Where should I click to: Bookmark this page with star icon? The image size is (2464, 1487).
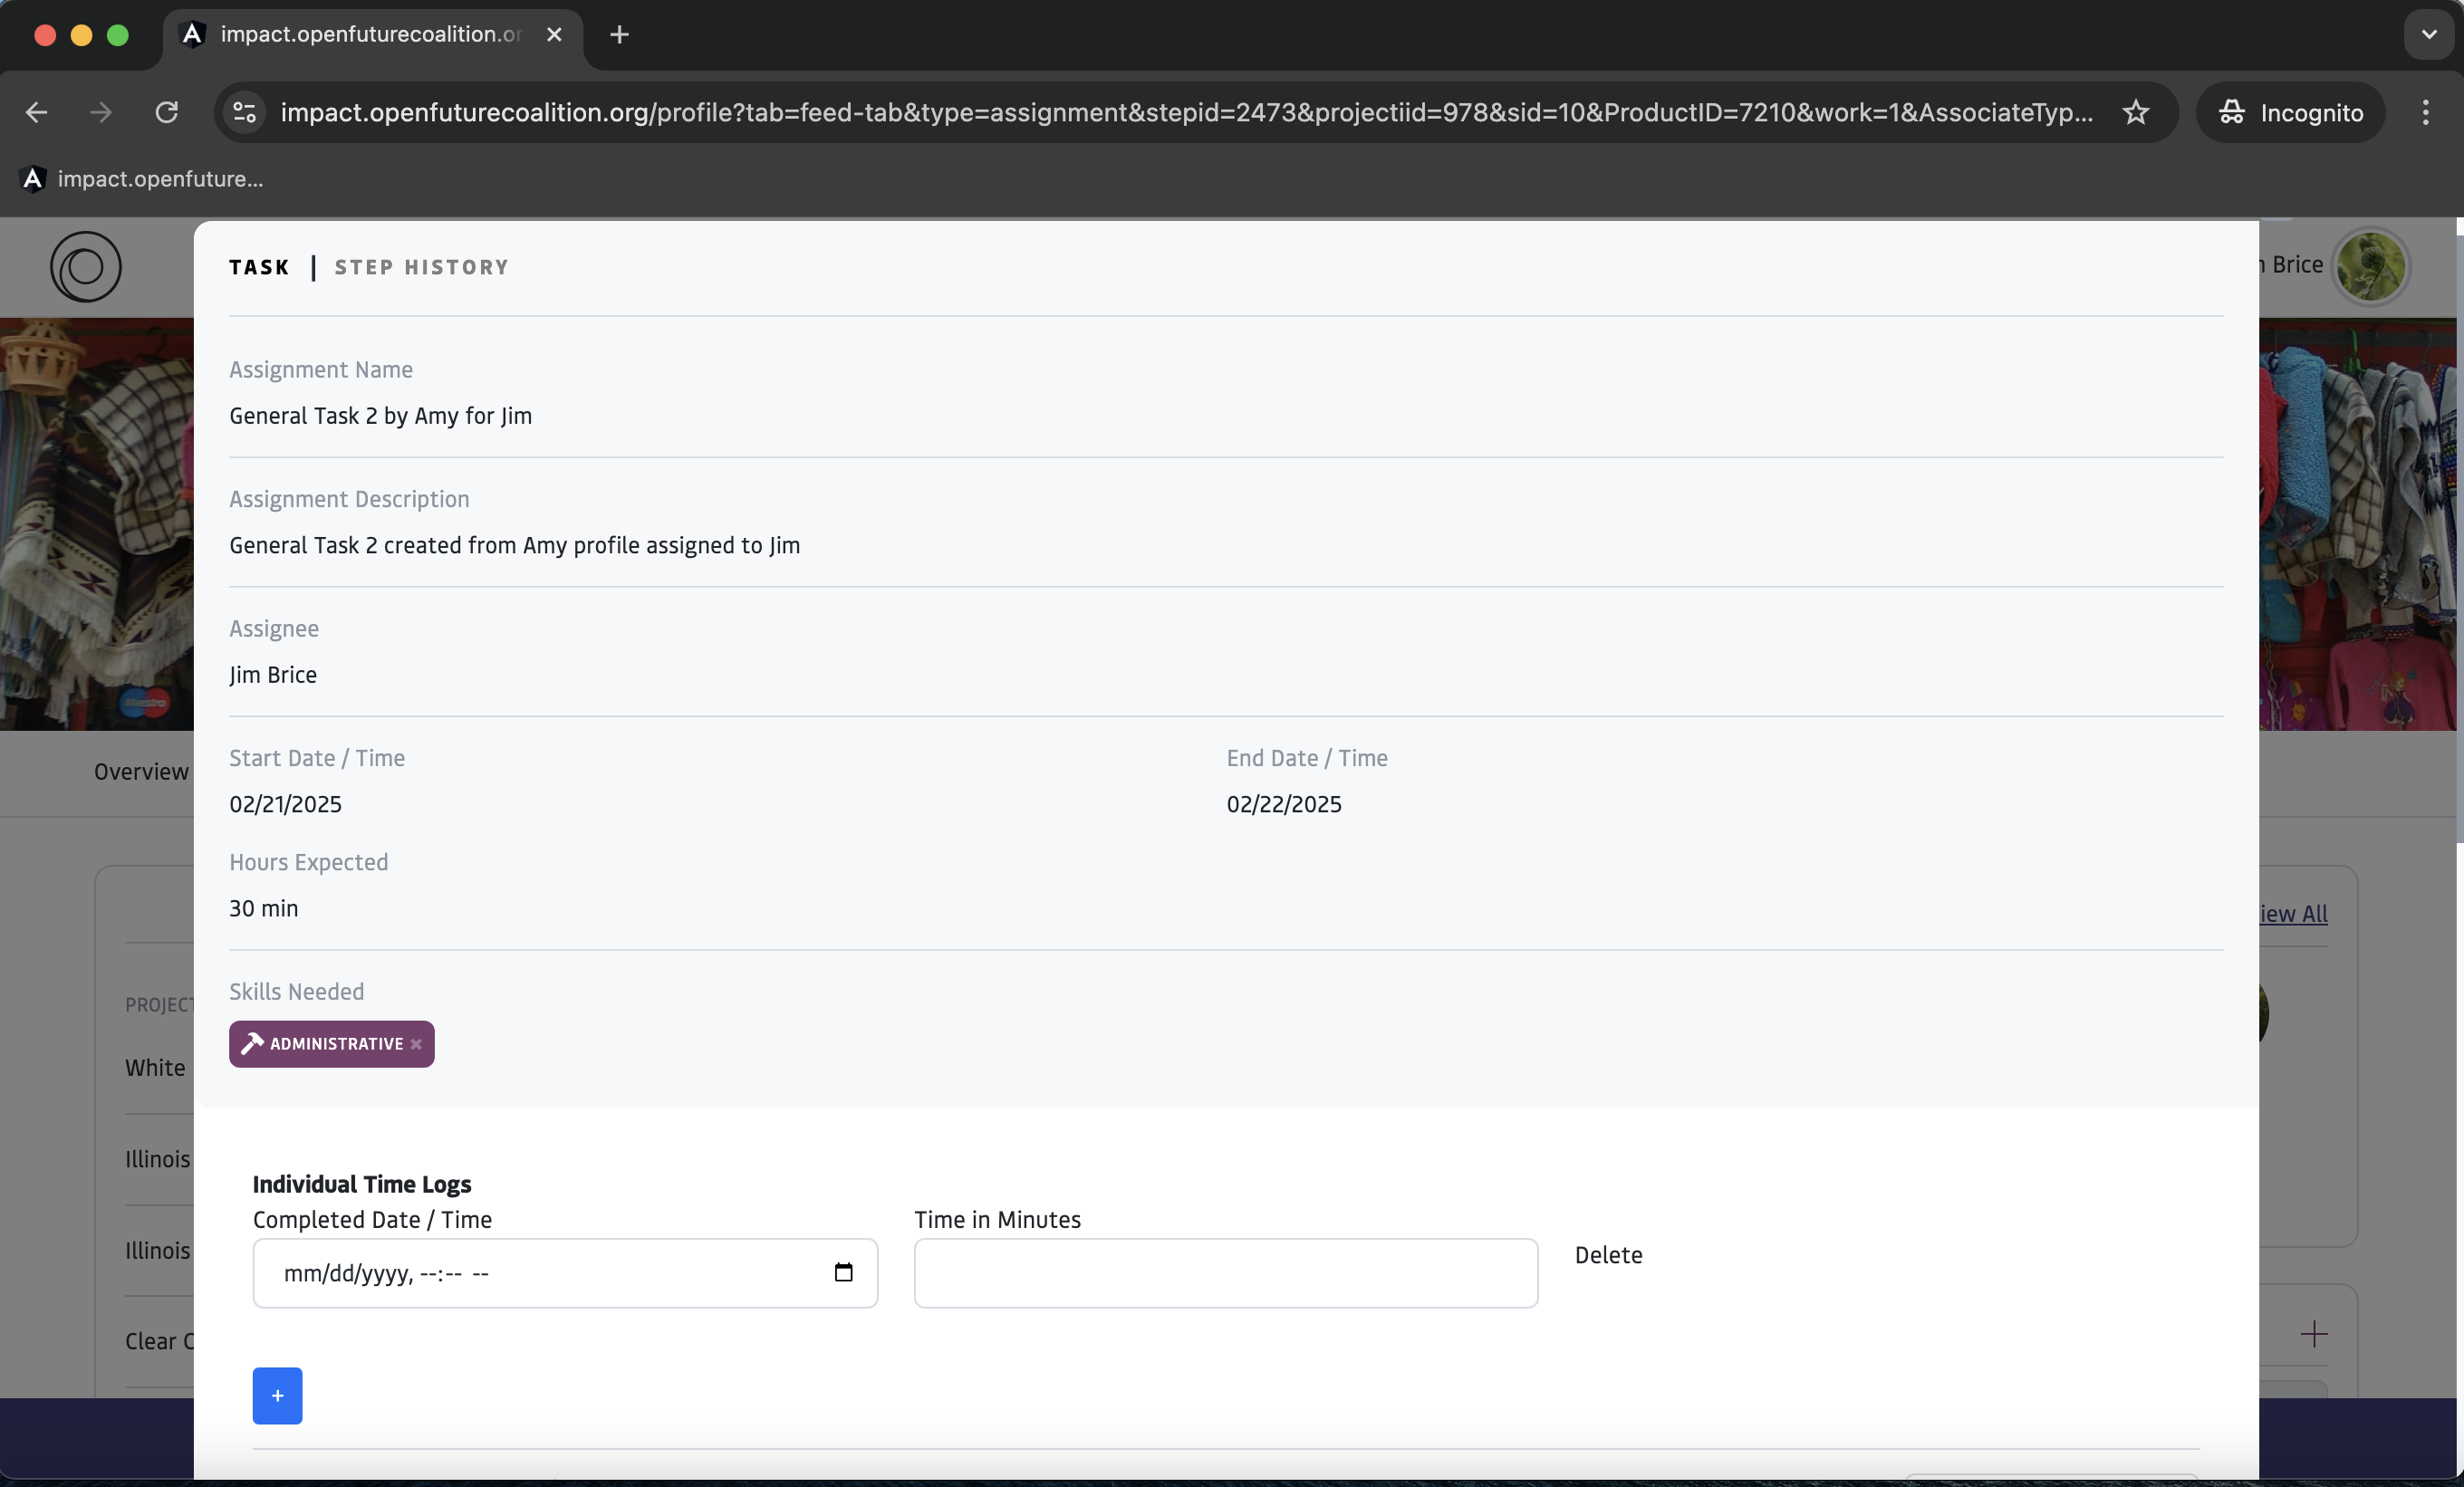click(2135, 112)
